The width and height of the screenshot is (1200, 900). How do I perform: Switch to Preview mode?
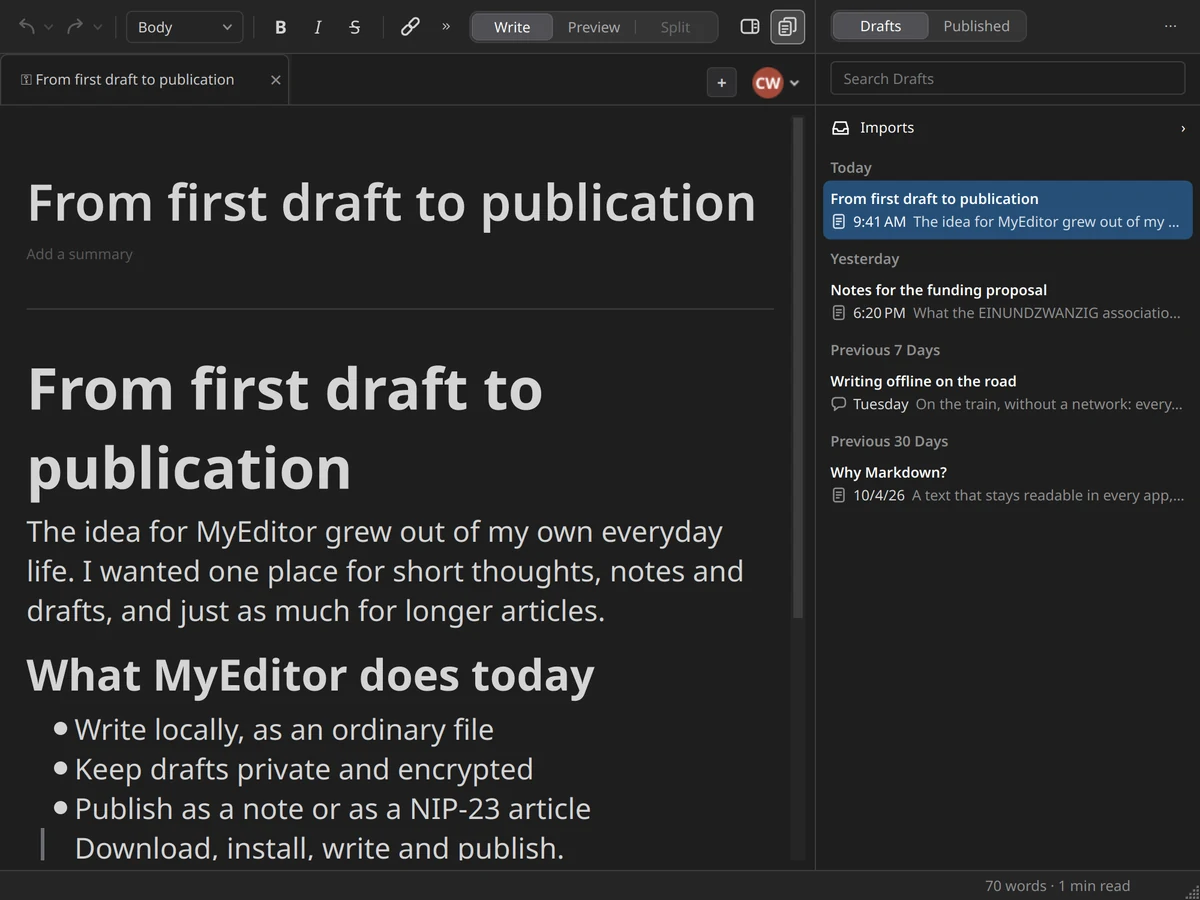pos(594,27)
